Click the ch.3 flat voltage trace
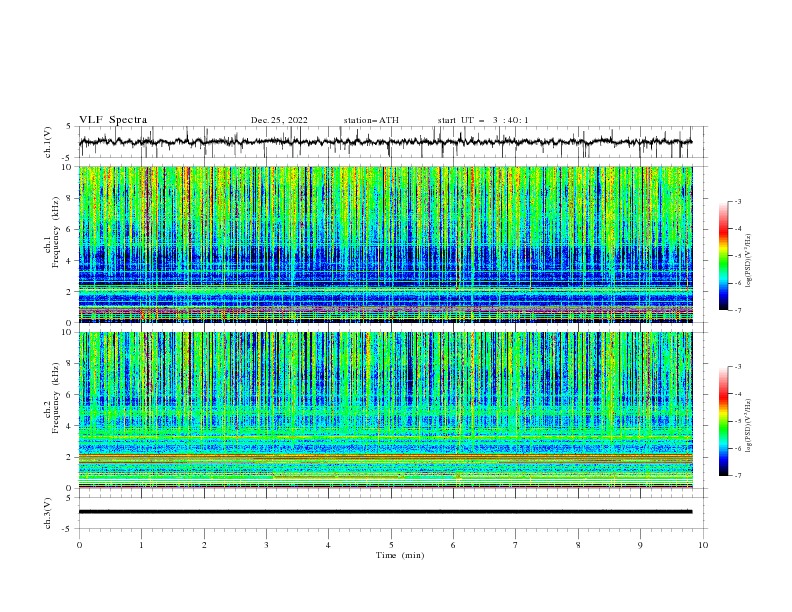The width and height of the screenshot is (792, 612). 385,512
